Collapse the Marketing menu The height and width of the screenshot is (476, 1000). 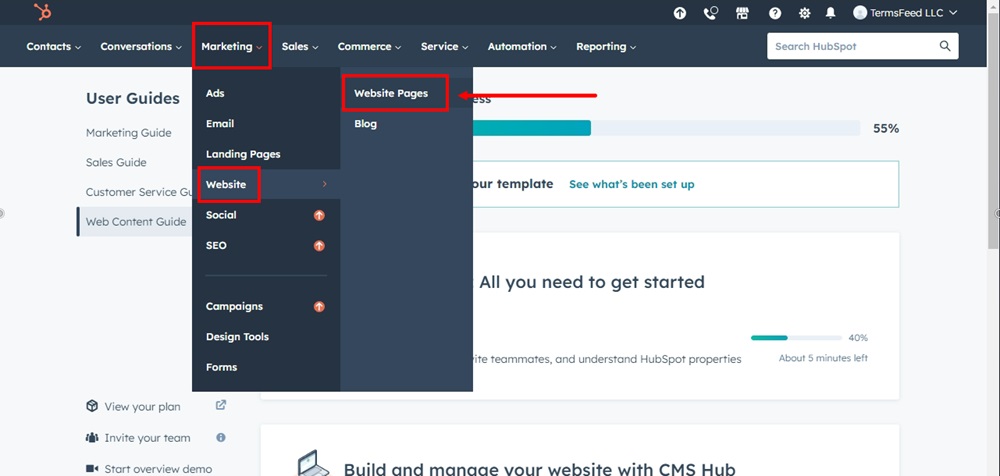[x=232, y=47]
